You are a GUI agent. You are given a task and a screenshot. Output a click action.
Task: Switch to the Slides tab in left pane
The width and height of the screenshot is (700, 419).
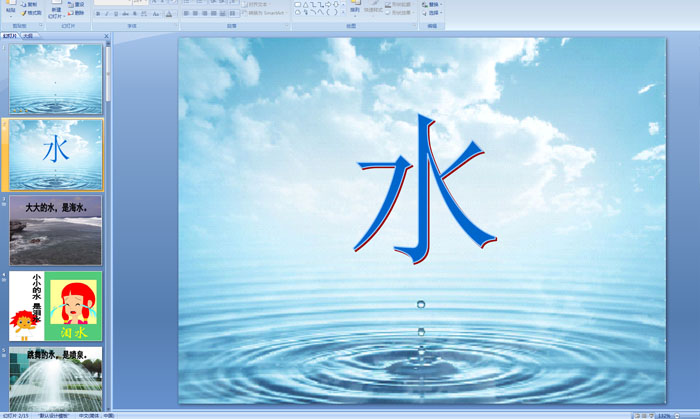10,36
